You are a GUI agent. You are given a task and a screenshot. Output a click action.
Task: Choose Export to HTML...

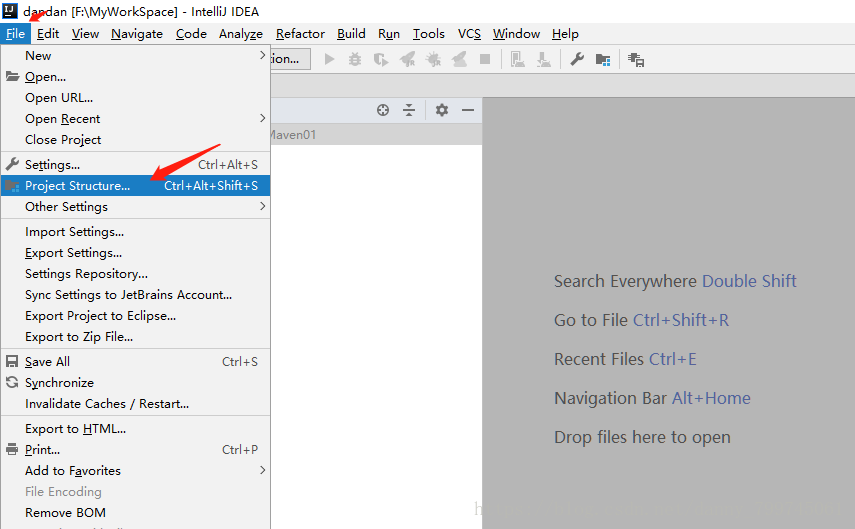click(135, 429)
